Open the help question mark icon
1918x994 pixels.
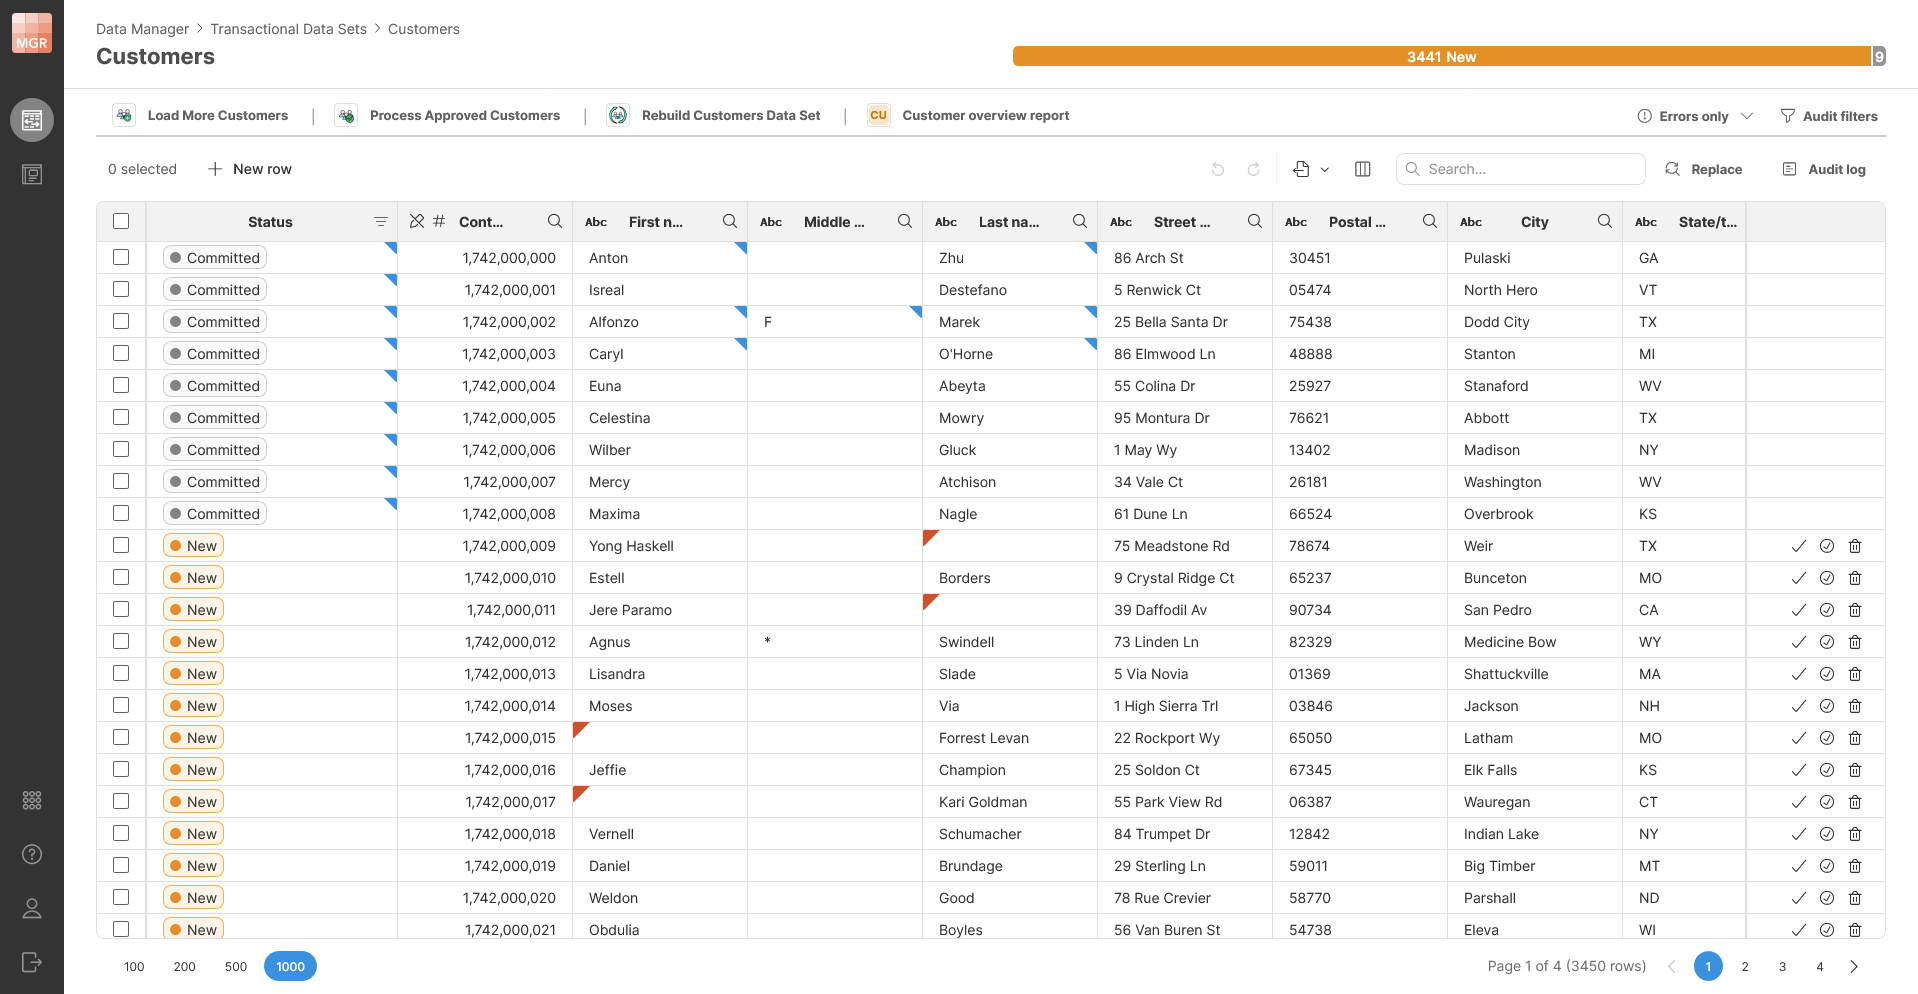(31, 854)
